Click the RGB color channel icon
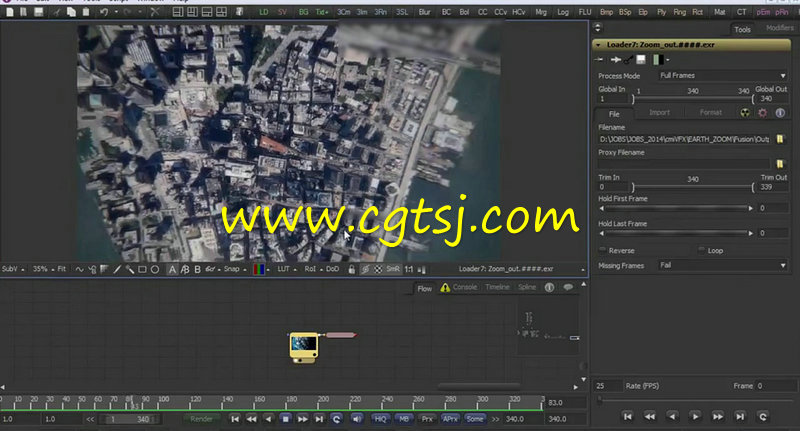The image size is (800, 431). pos(259,269)
